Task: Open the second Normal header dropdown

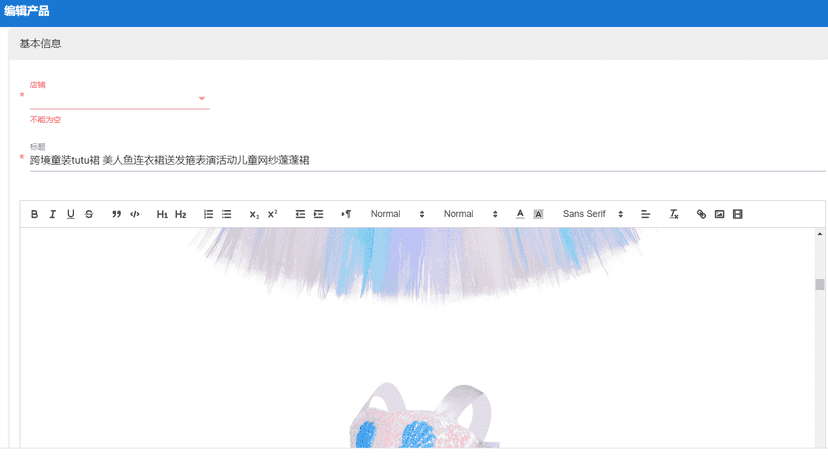Action: tap(470, 214)
